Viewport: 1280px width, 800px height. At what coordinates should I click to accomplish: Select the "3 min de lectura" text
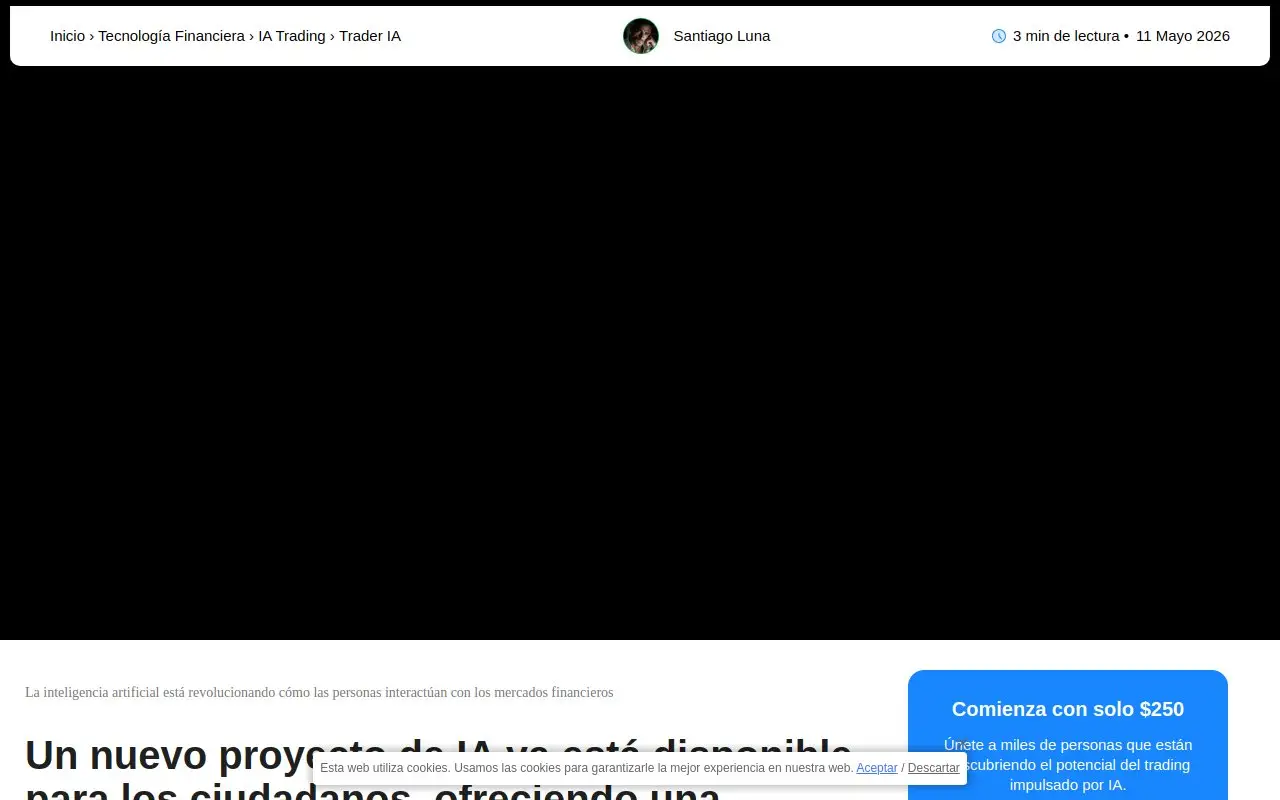(x=1066, y=36)
